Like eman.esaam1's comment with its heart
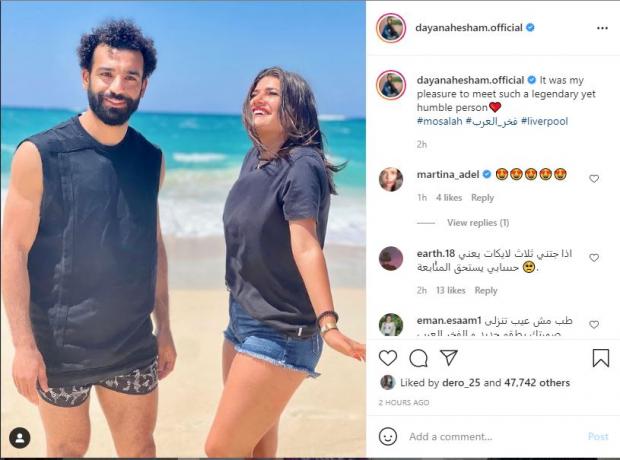 tap(594, 325)
